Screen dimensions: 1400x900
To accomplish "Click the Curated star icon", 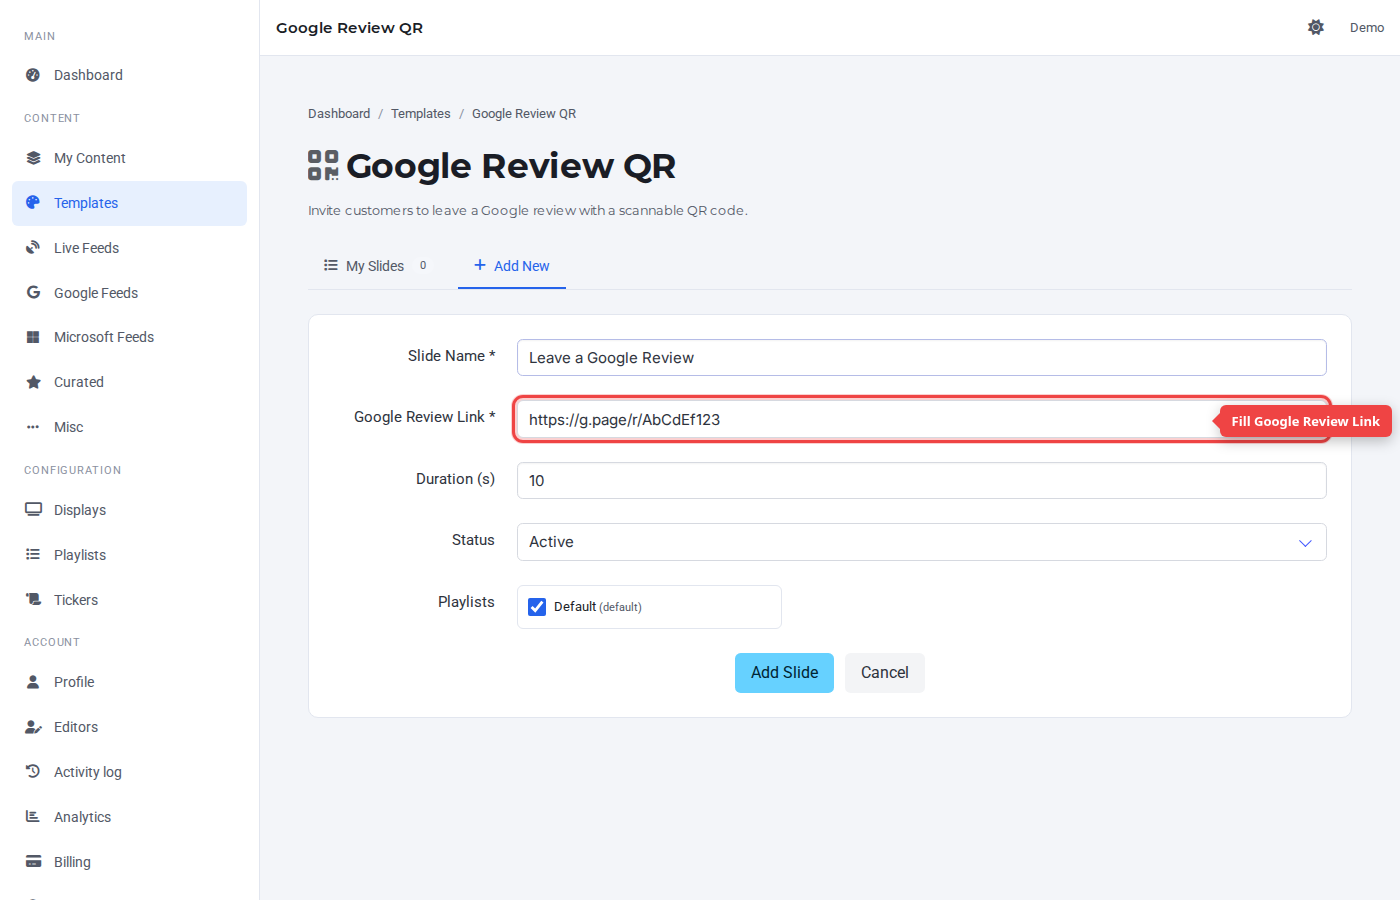I will pyautogui.click(x=33, y=382).
